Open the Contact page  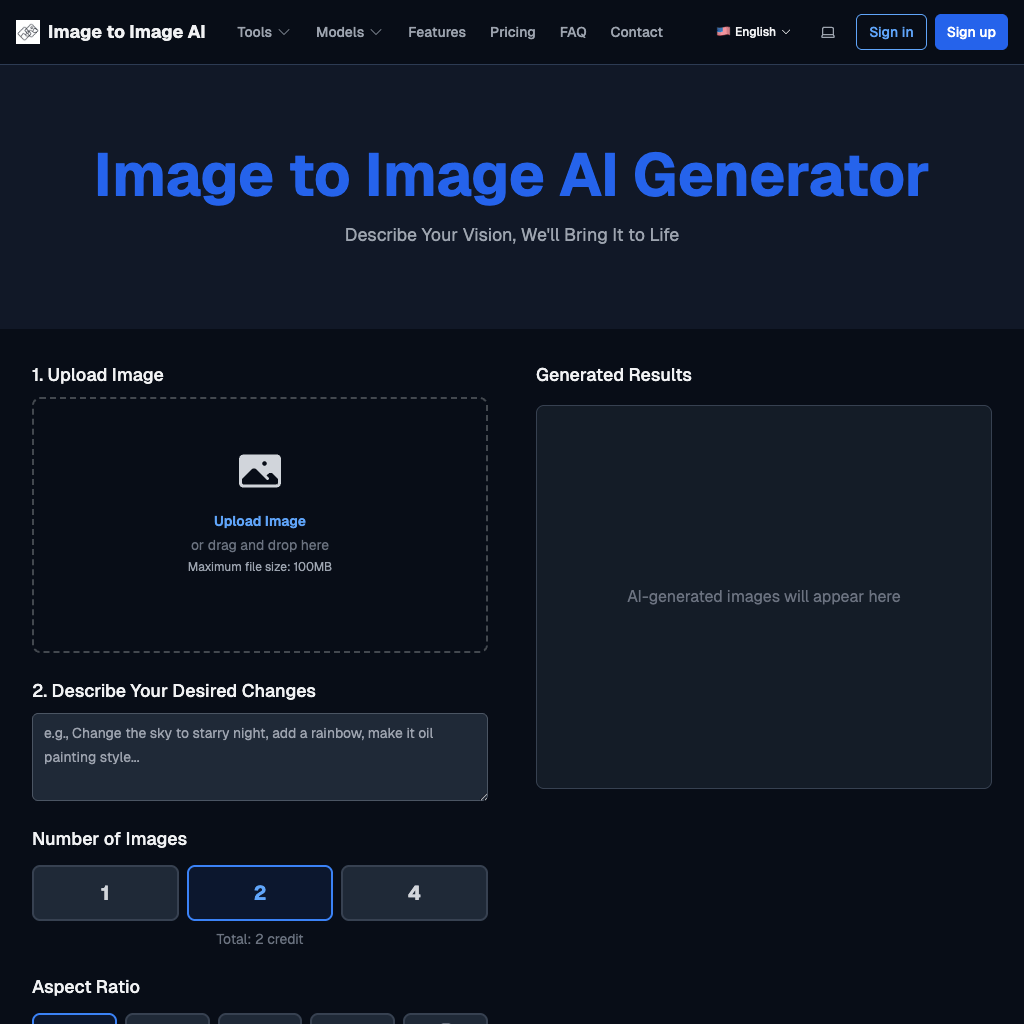[x=636, y=32]
